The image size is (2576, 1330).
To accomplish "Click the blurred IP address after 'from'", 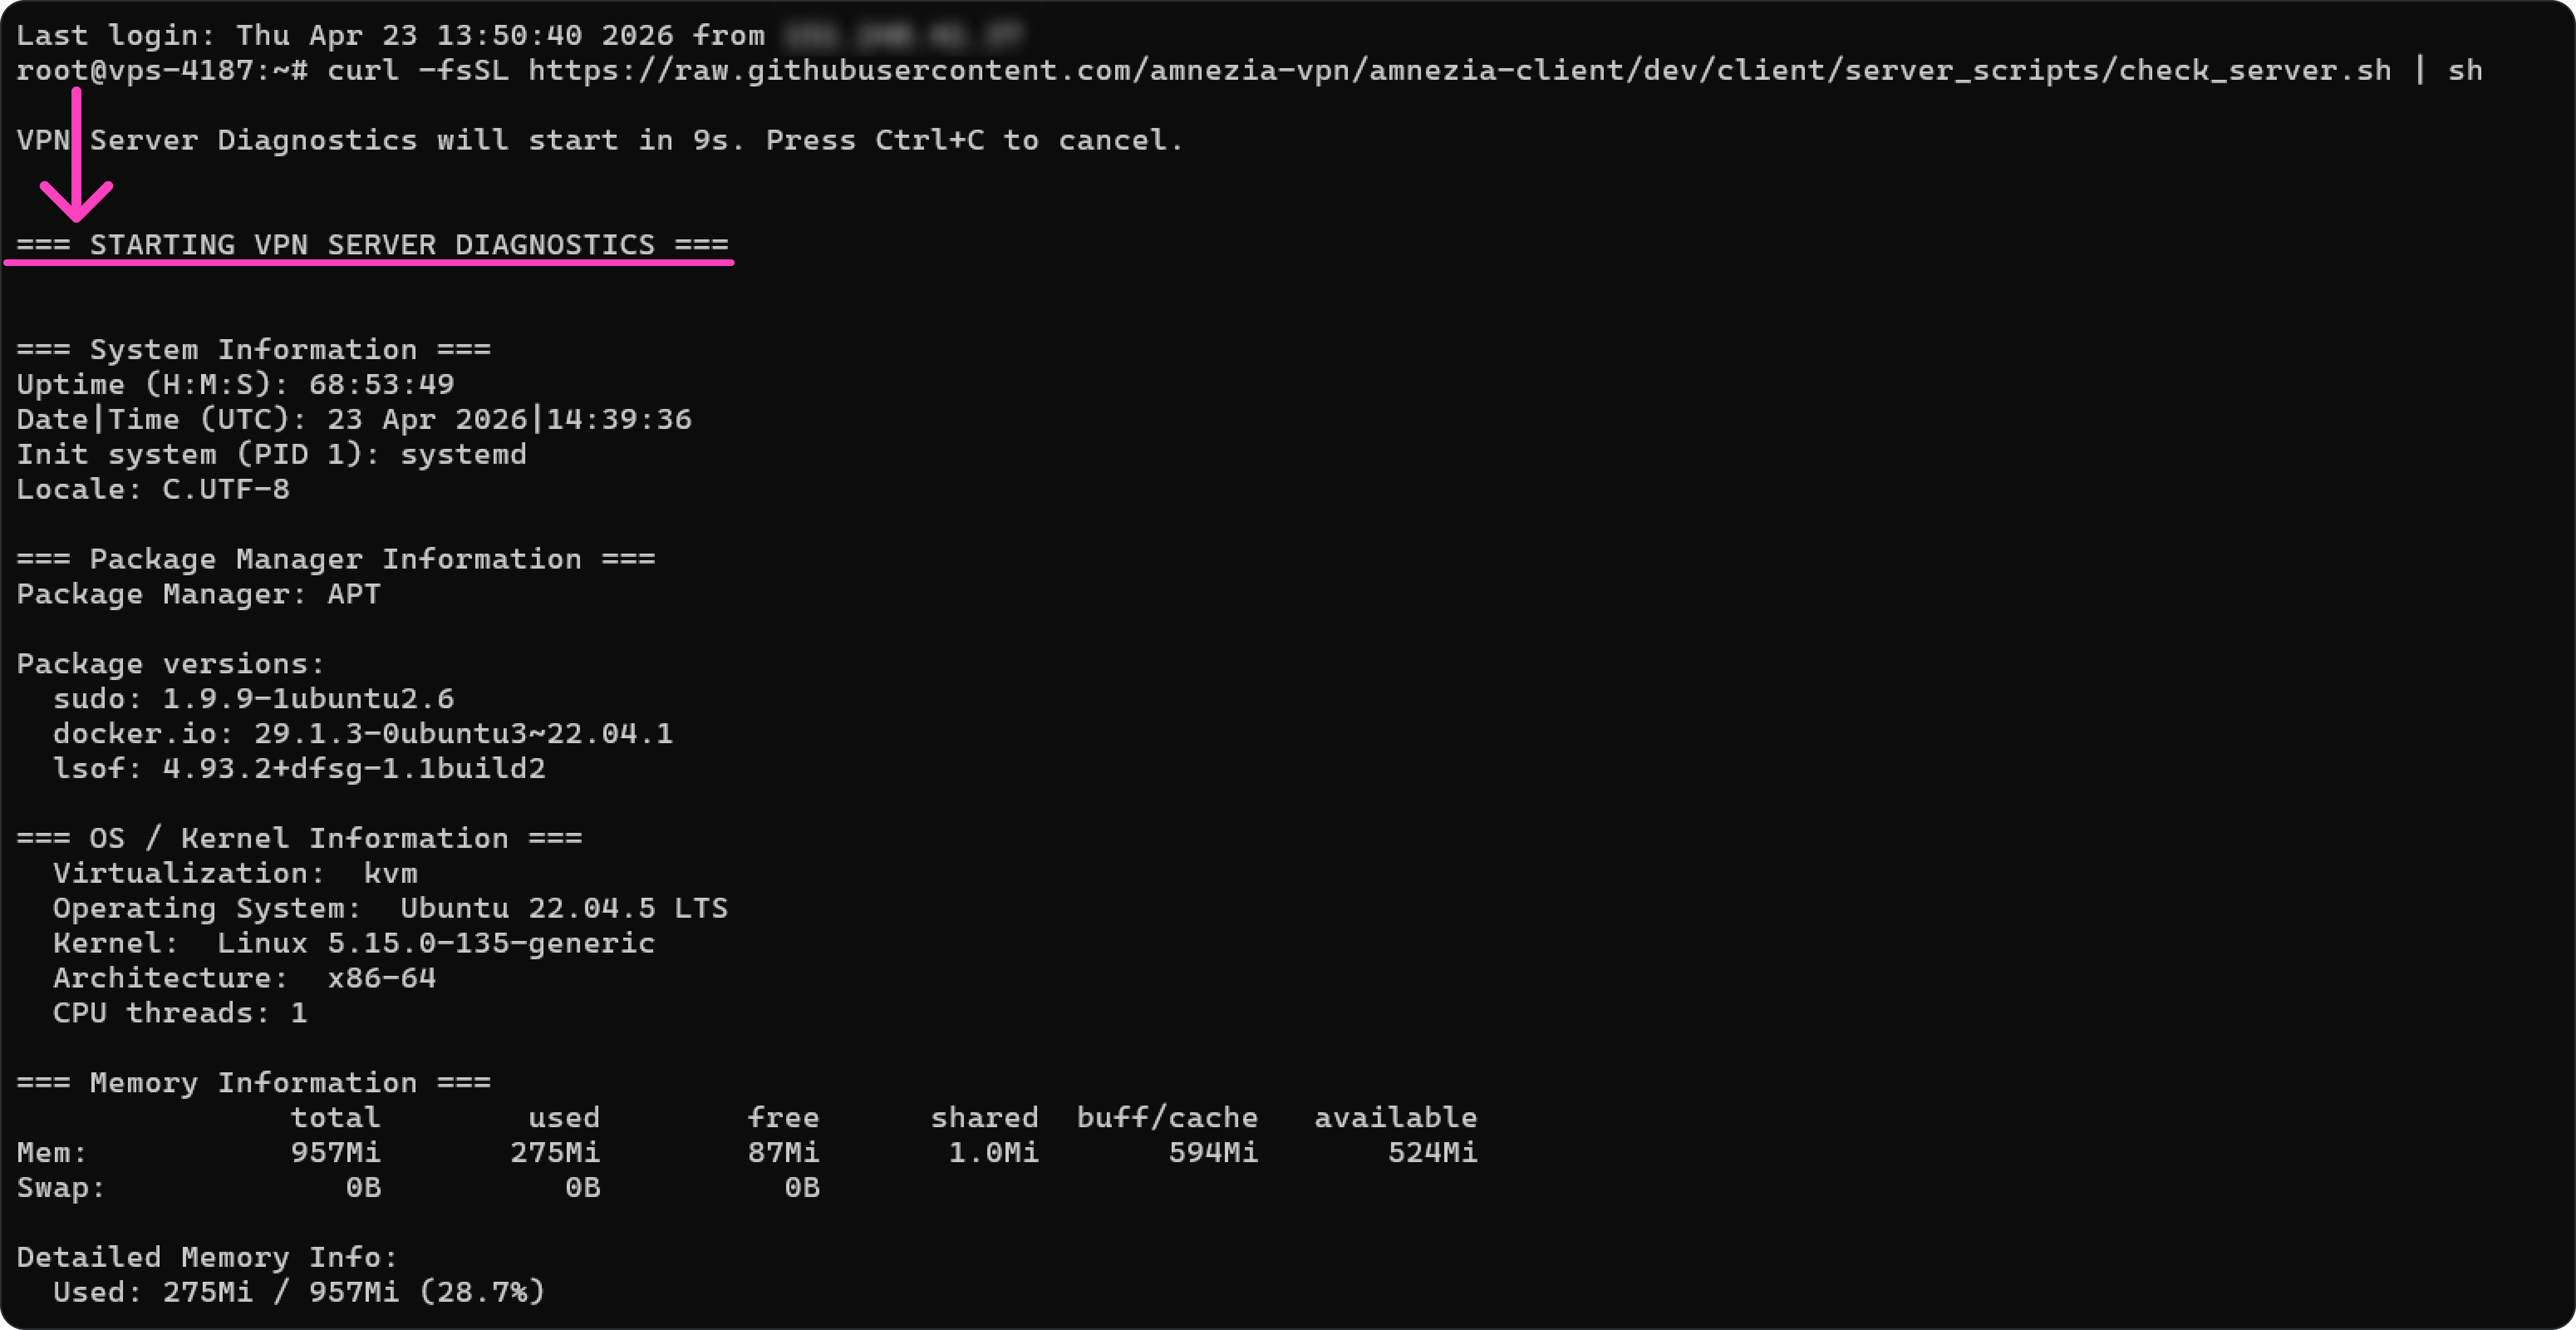I will (903, 36).
